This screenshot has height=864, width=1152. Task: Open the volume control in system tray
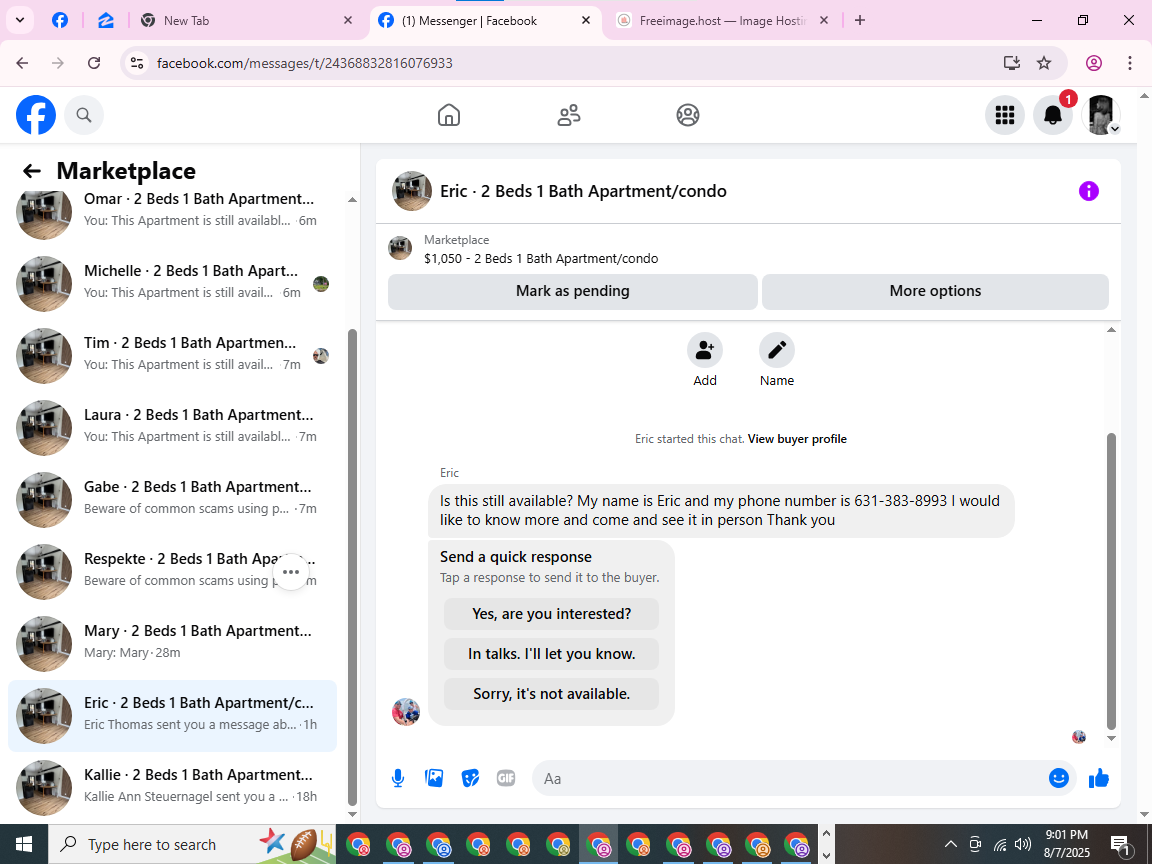coord(1022,844)
